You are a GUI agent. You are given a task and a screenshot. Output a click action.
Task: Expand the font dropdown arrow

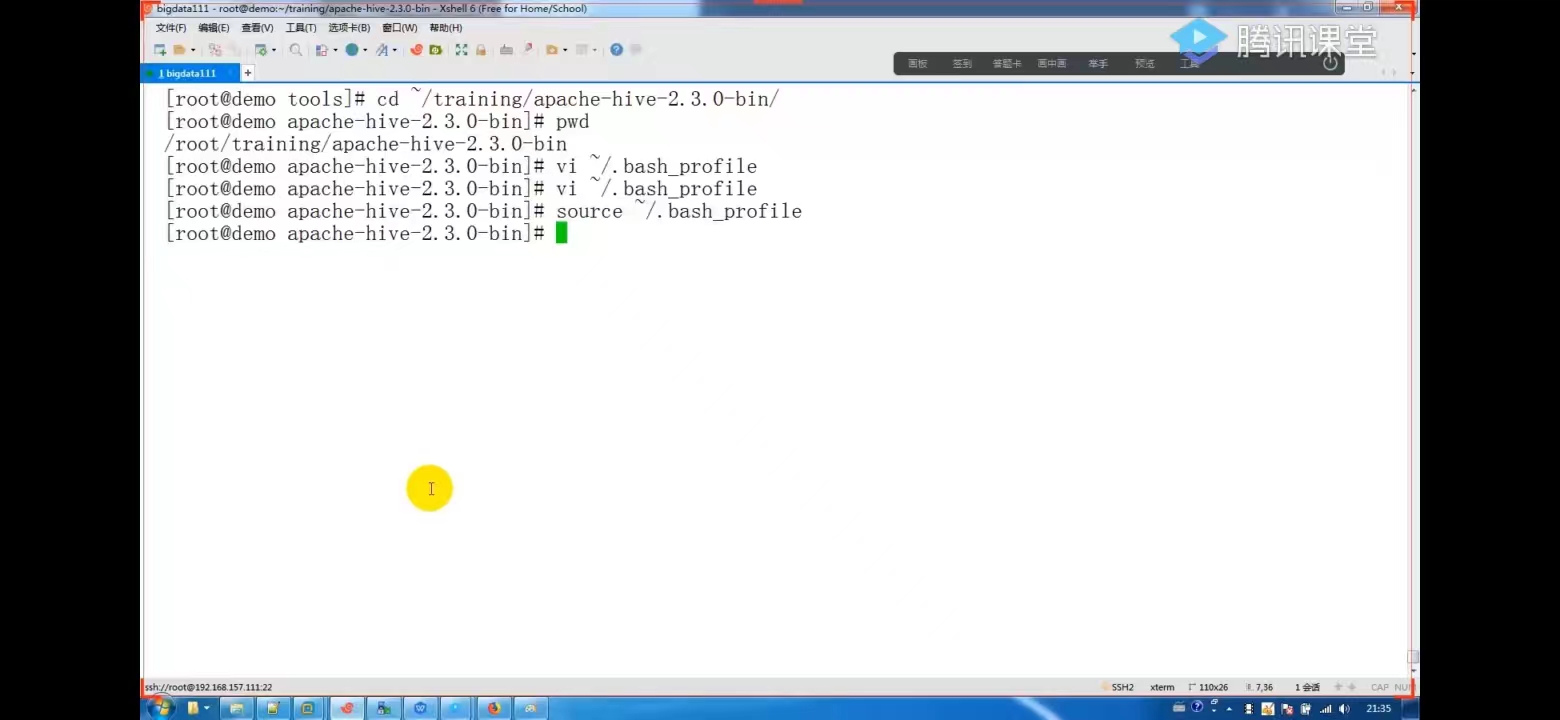[395, 50]
